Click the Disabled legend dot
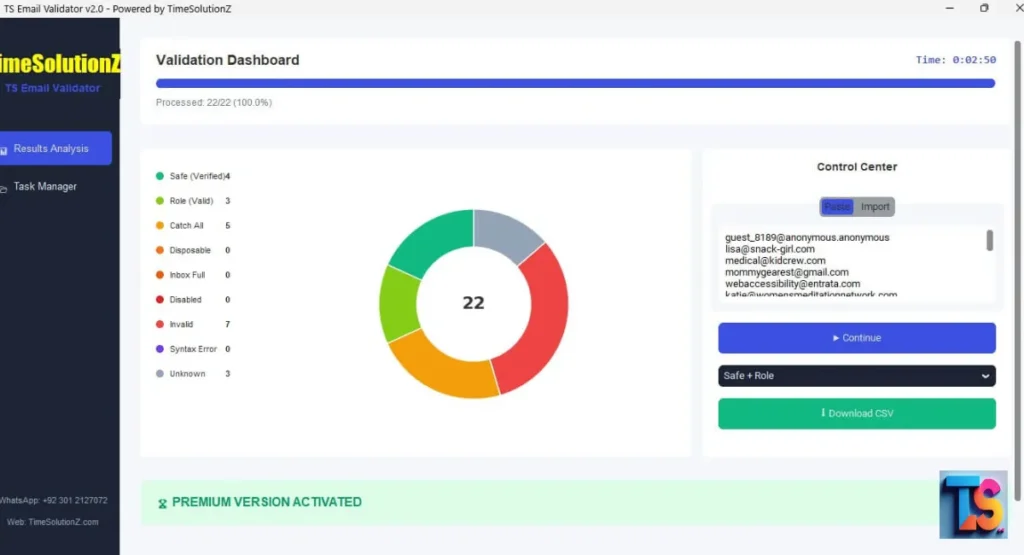Image resolution: width=1024 pixels, height=555 pixels. point(159,300)
